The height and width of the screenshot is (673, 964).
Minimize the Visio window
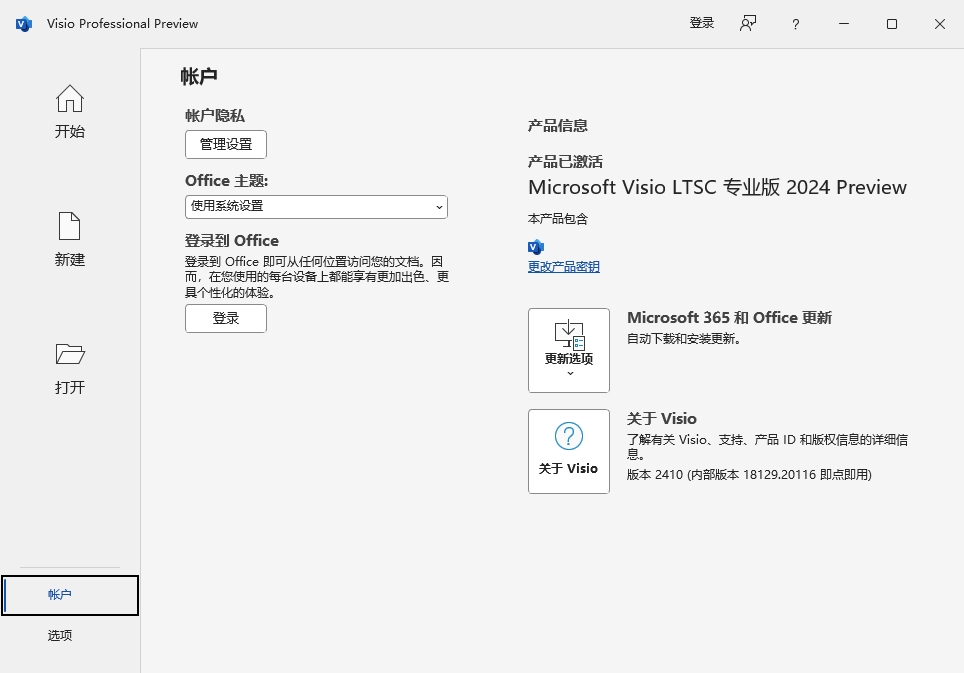843,24
